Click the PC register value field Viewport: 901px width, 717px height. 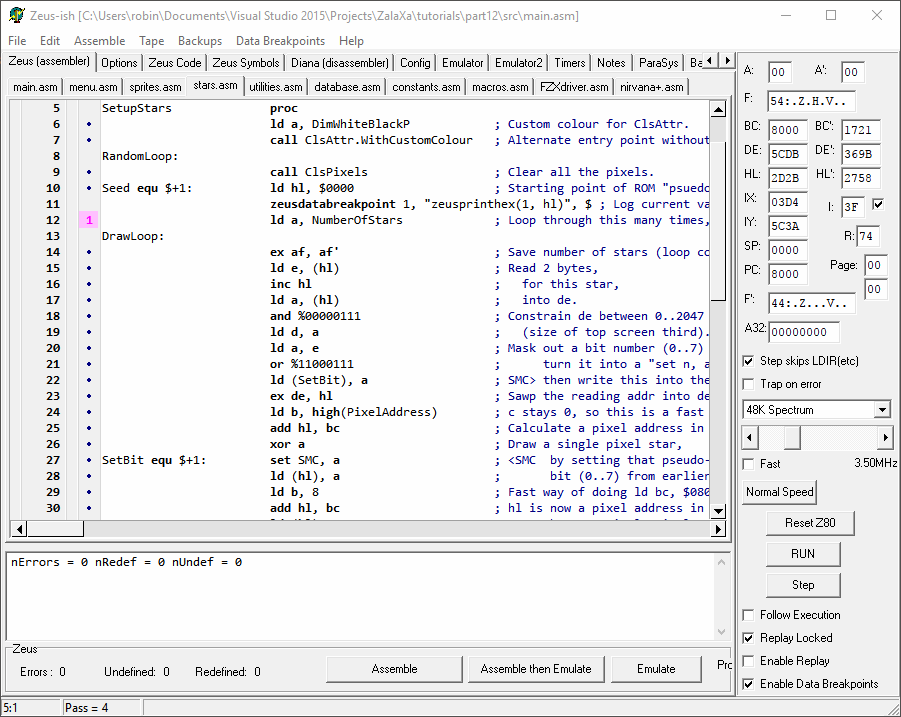(x=789, y=274)
